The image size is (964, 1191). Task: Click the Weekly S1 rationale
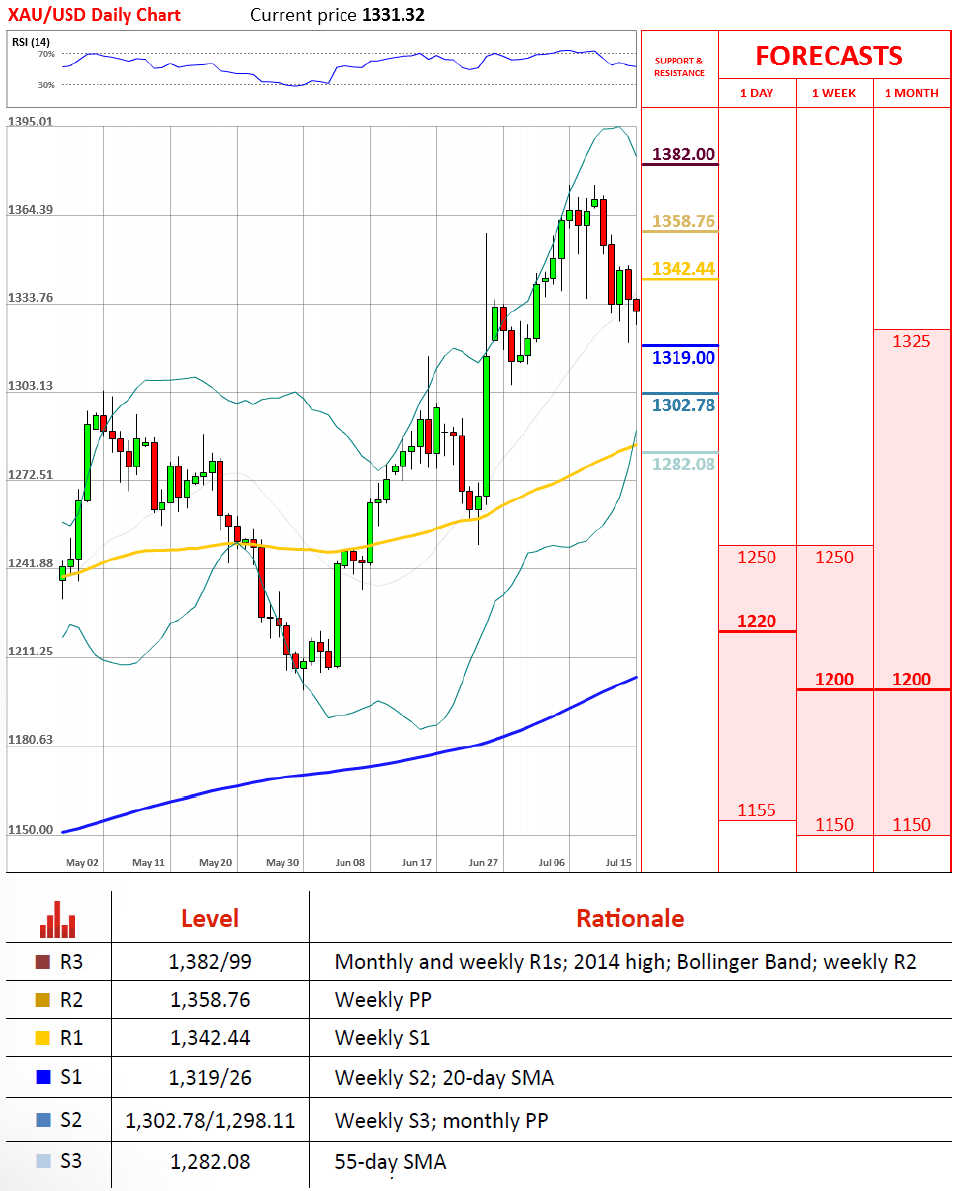(382, 1038)
